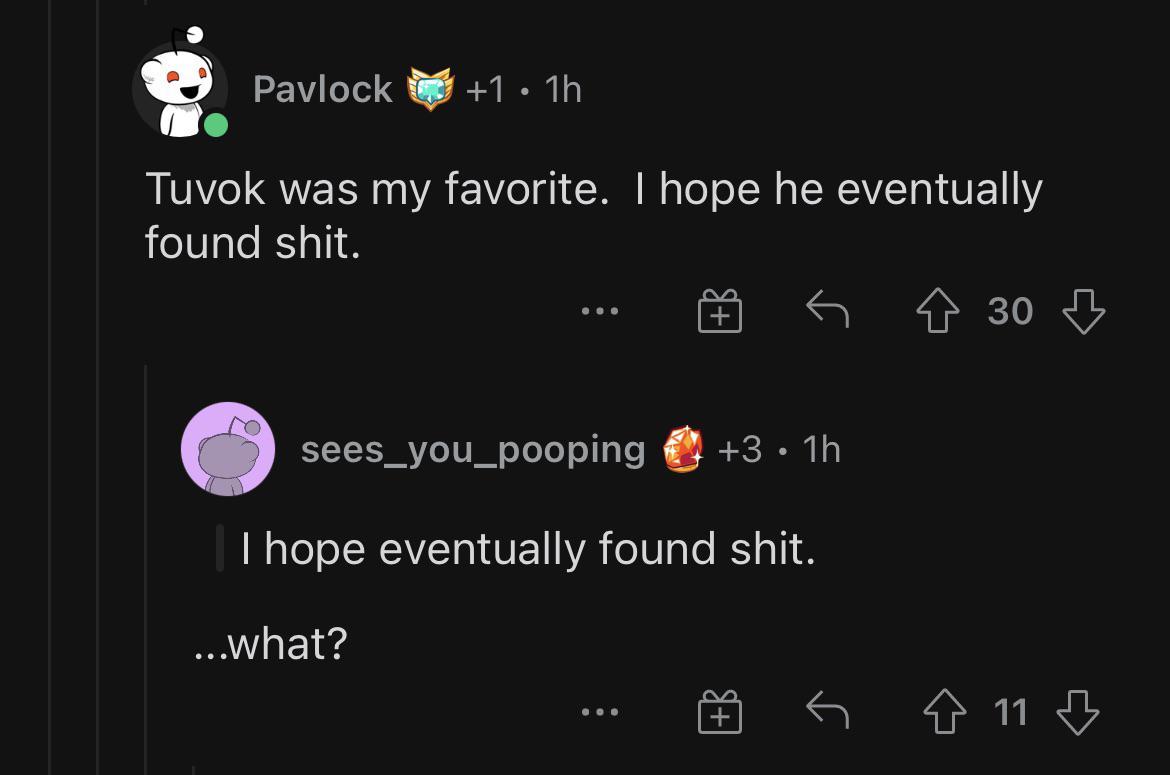
Task: Open sees_you_pooping's profile via username
Action: point(471,449)
